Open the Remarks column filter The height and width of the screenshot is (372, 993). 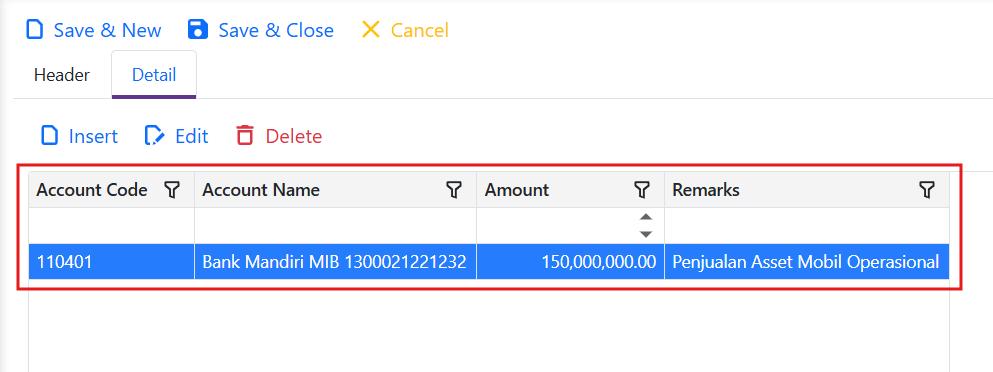927,189
